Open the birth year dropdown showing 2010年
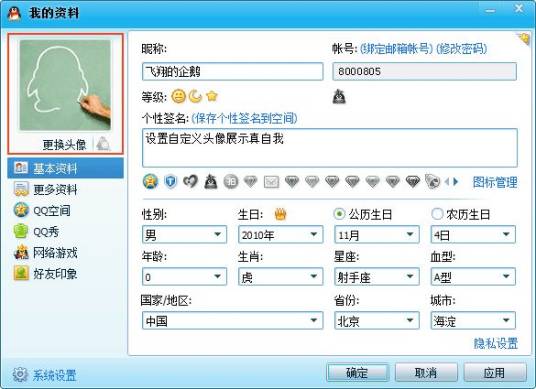This screenshot has height=389, width=536. pyautogui.click(x=280, y=234)
